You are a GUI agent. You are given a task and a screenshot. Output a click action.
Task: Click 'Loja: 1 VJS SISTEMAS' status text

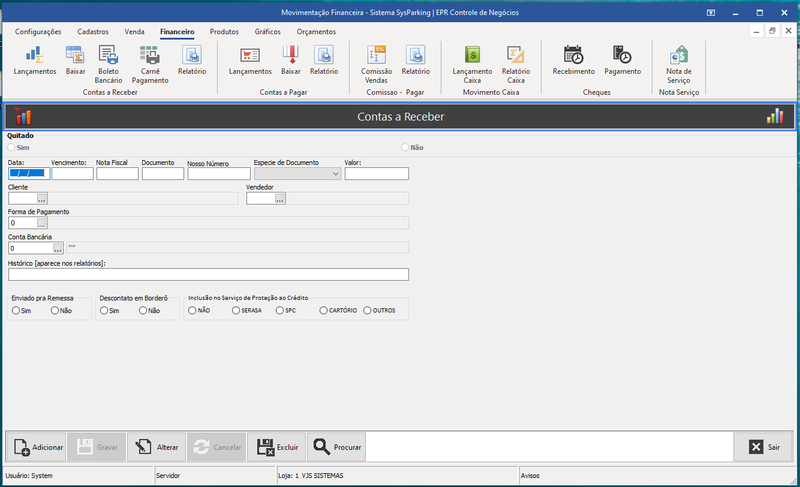(x=311, y=476)
